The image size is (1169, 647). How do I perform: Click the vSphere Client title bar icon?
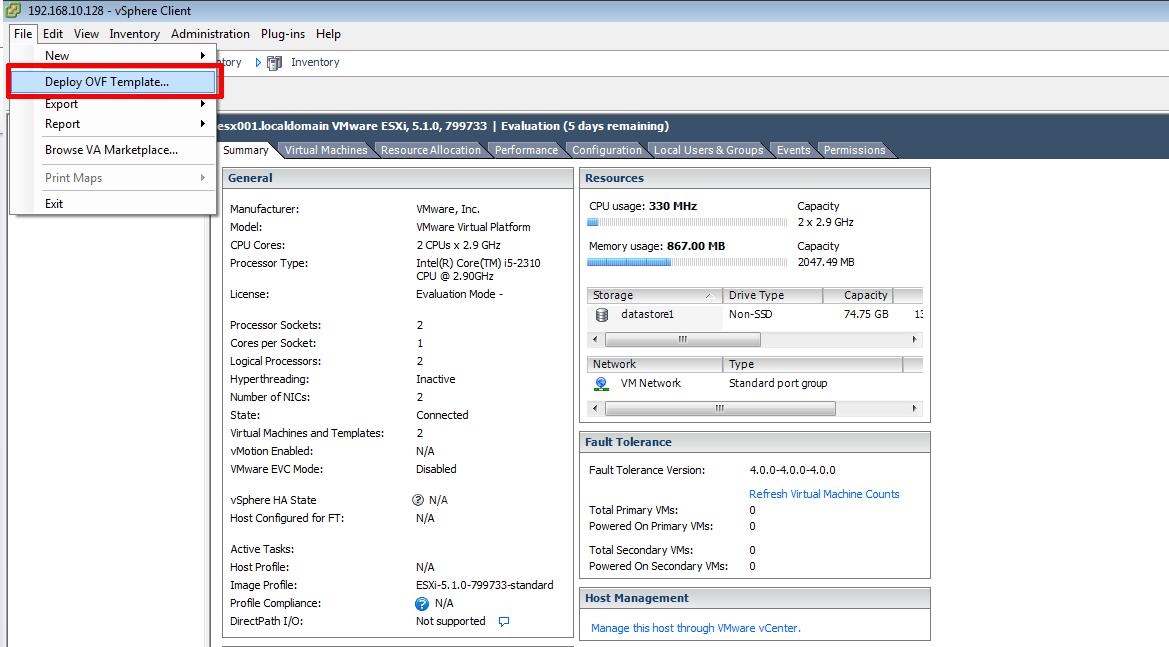(13, 10)
